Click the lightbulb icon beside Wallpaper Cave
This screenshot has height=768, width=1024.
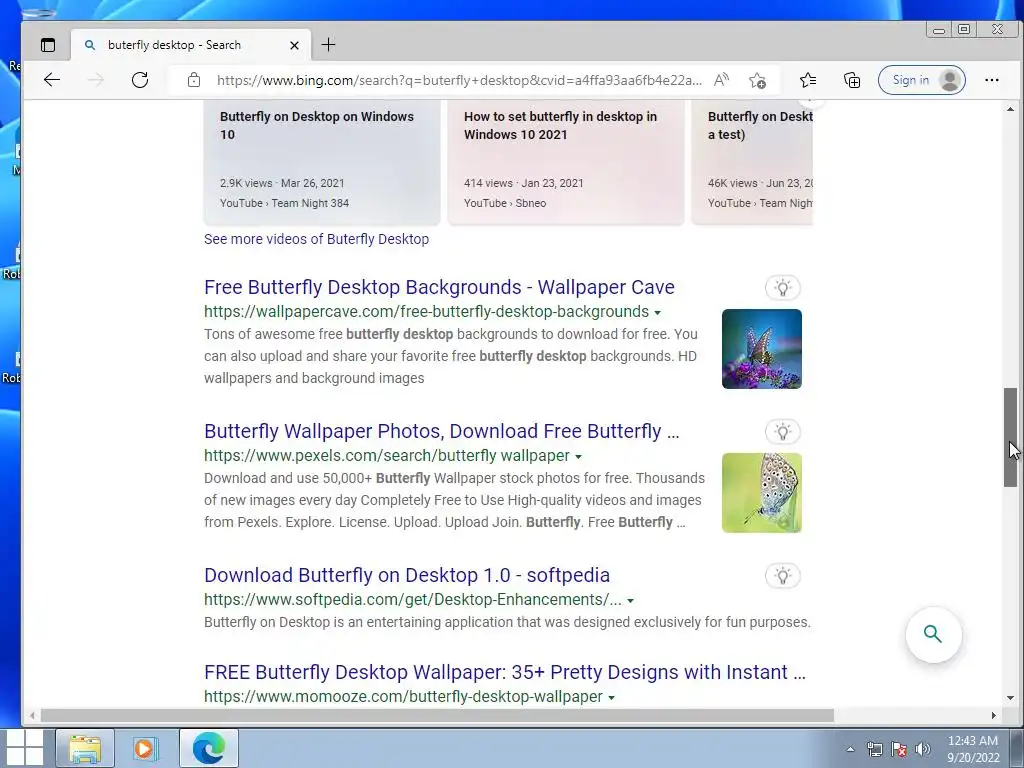coord(782,287)
